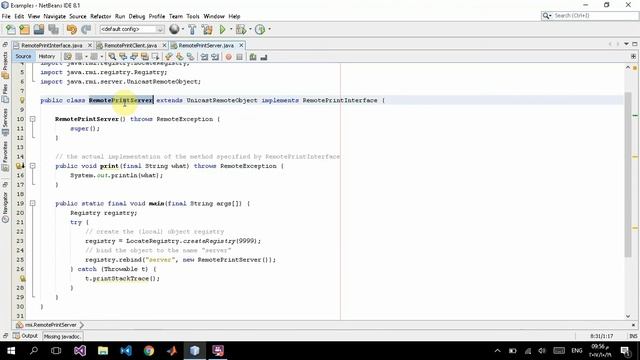Open the Run Project dropdown arrow
Image resolution: width=640 pixels, height=360 pixels.
(x=231, y=29)
